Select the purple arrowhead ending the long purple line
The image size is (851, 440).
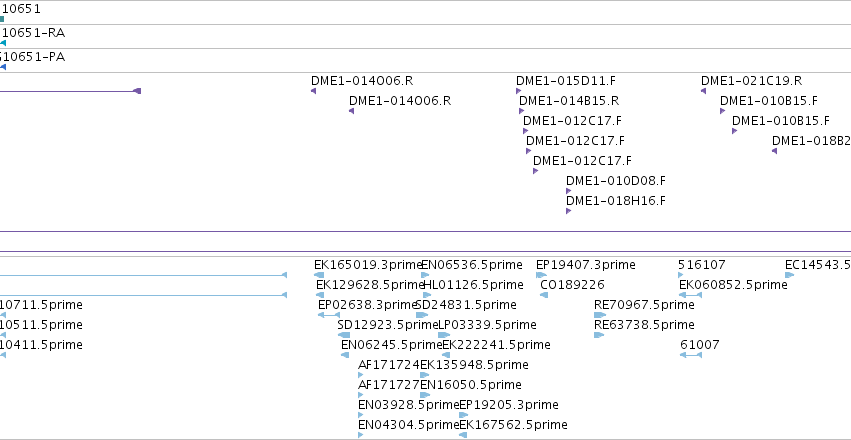click(137, 91)
